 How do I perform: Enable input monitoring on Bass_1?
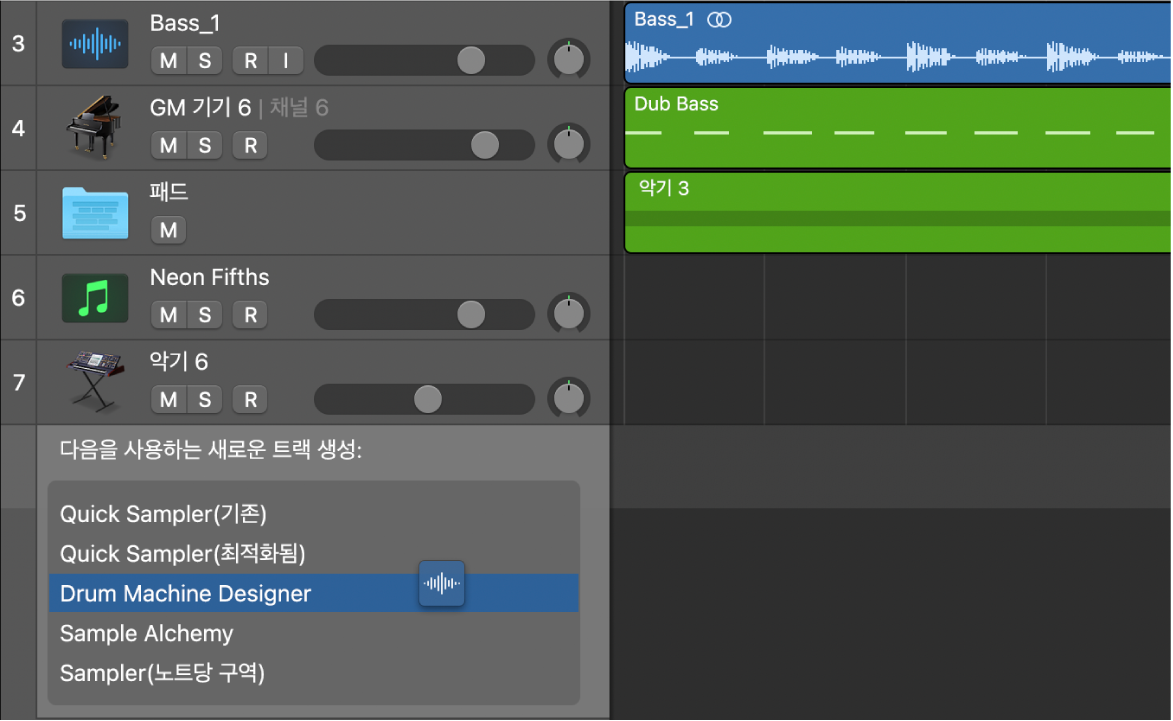pos(287,60)
